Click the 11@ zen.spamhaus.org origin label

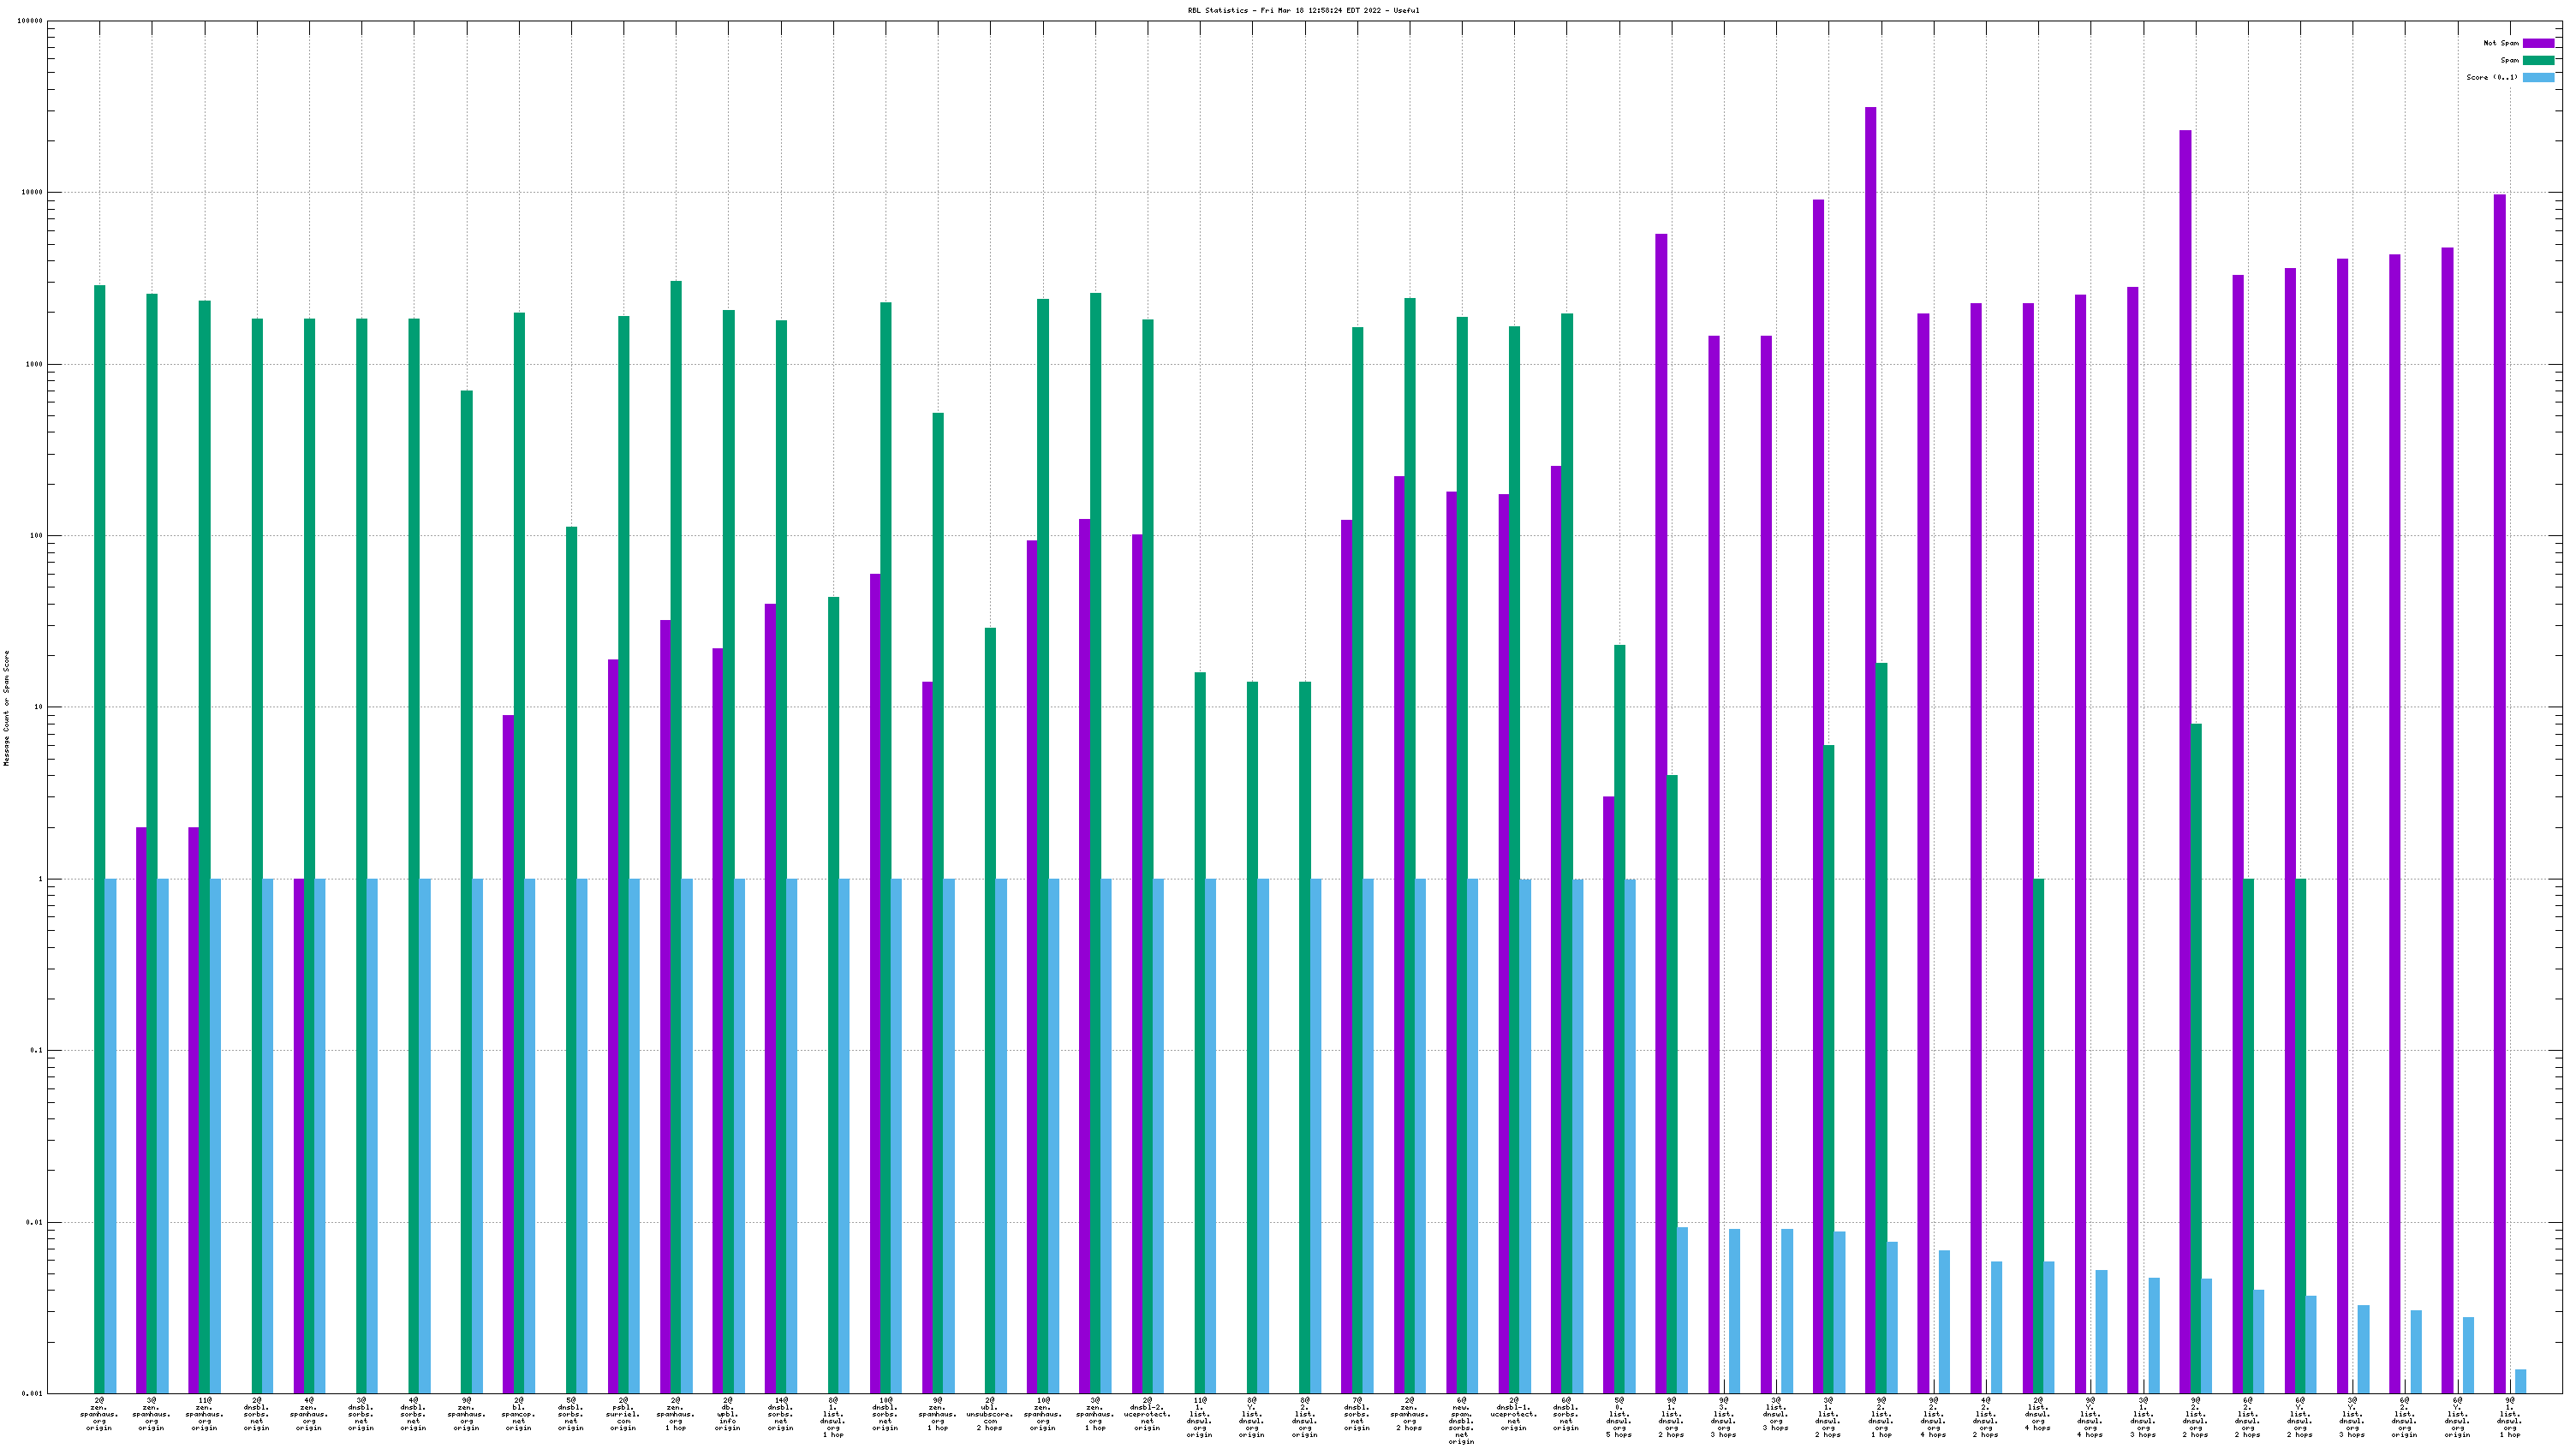(204, 1414)
